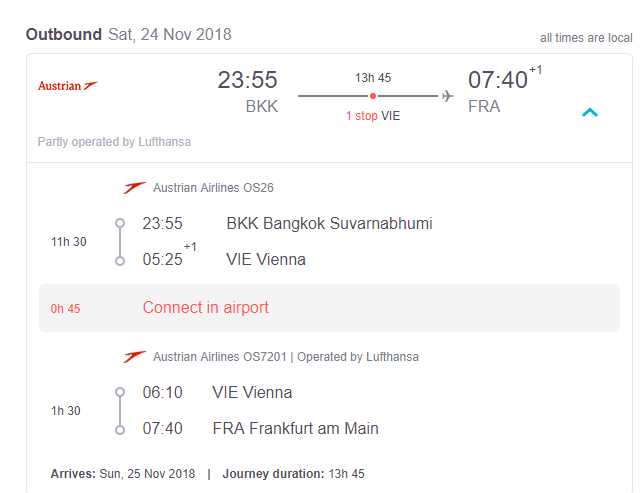Click 'FRA Frankfurt am Main' airport name
The width and height of the screenshot is (640, 493).
(295, 429)
